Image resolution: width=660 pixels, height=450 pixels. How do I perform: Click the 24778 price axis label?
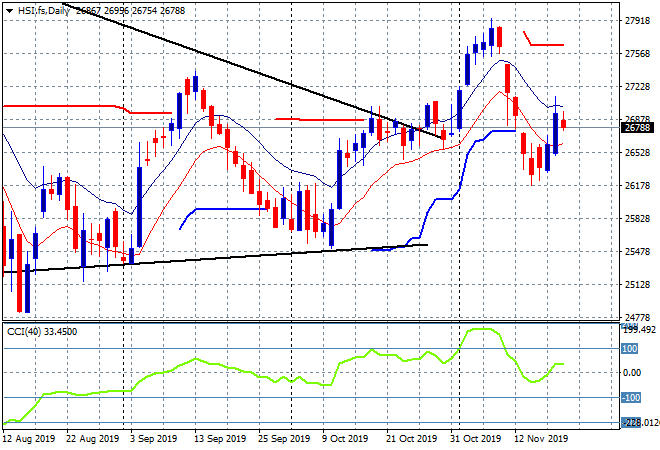tap(637, 317)
